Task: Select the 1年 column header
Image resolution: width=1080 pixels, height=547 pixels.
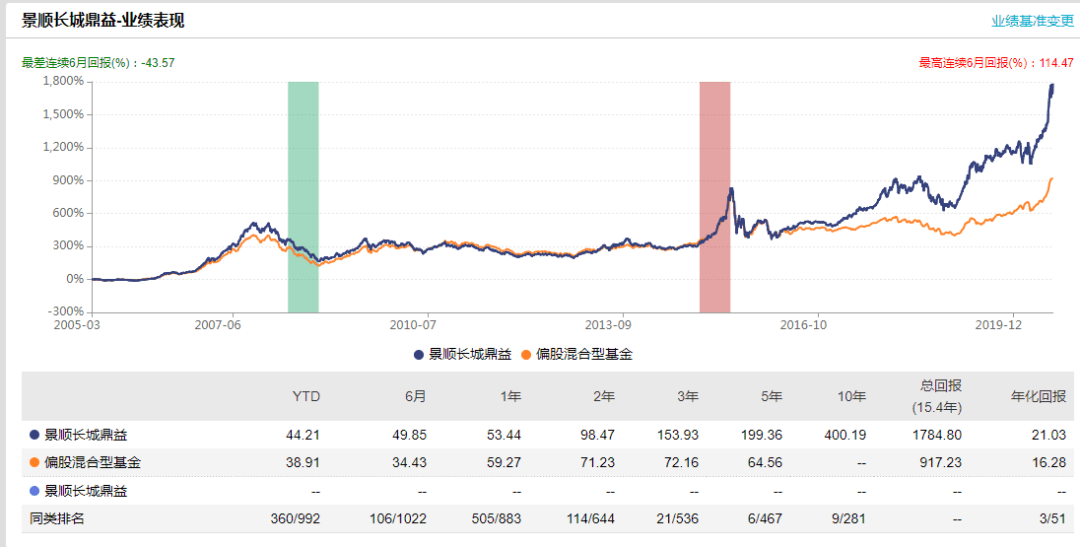Action: tap(510, 396)
